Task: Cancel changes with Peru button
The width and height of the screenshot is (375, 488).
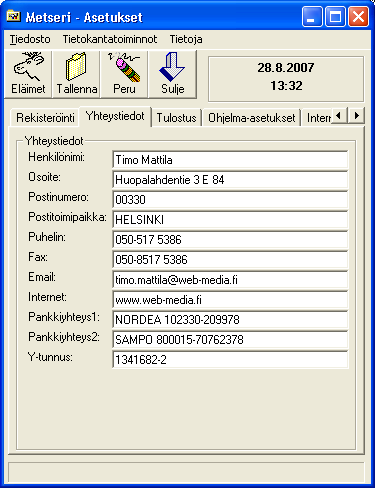Action: (x=124, y=74)
